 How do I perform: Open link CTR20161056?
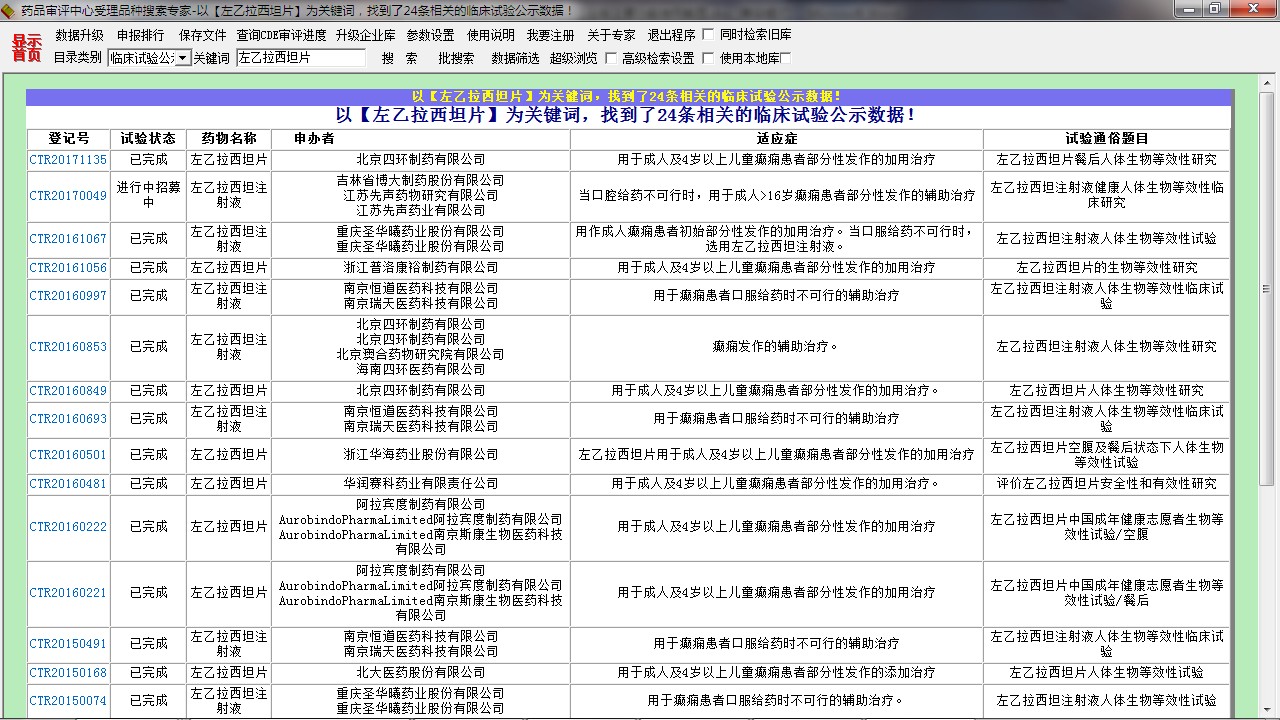click(68, 268)
